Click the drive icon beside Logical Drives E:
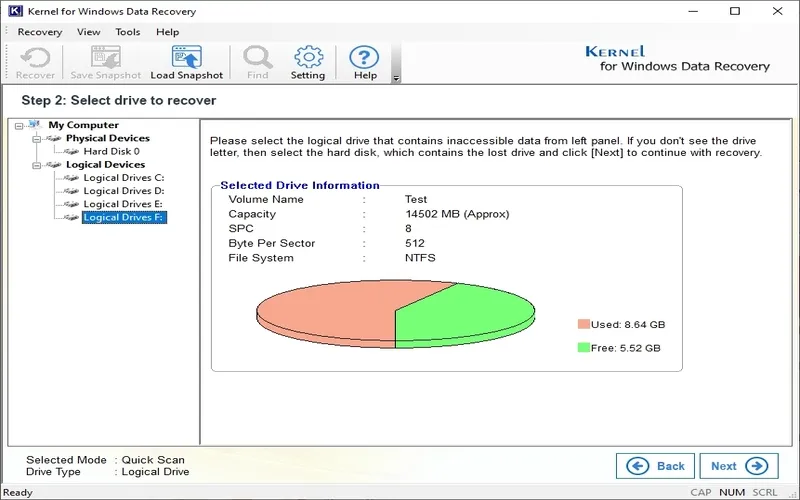 [71, 205]
